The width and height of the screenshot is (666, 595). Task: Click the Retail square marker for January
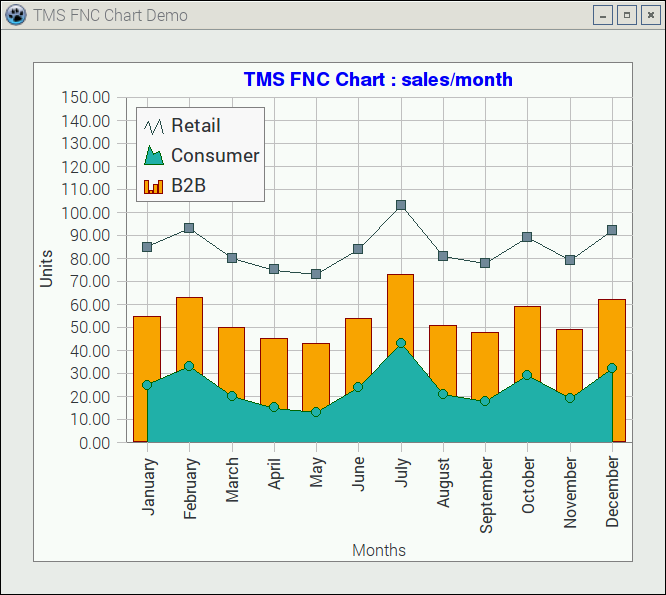pyautogui.click(x=147, y=247)
